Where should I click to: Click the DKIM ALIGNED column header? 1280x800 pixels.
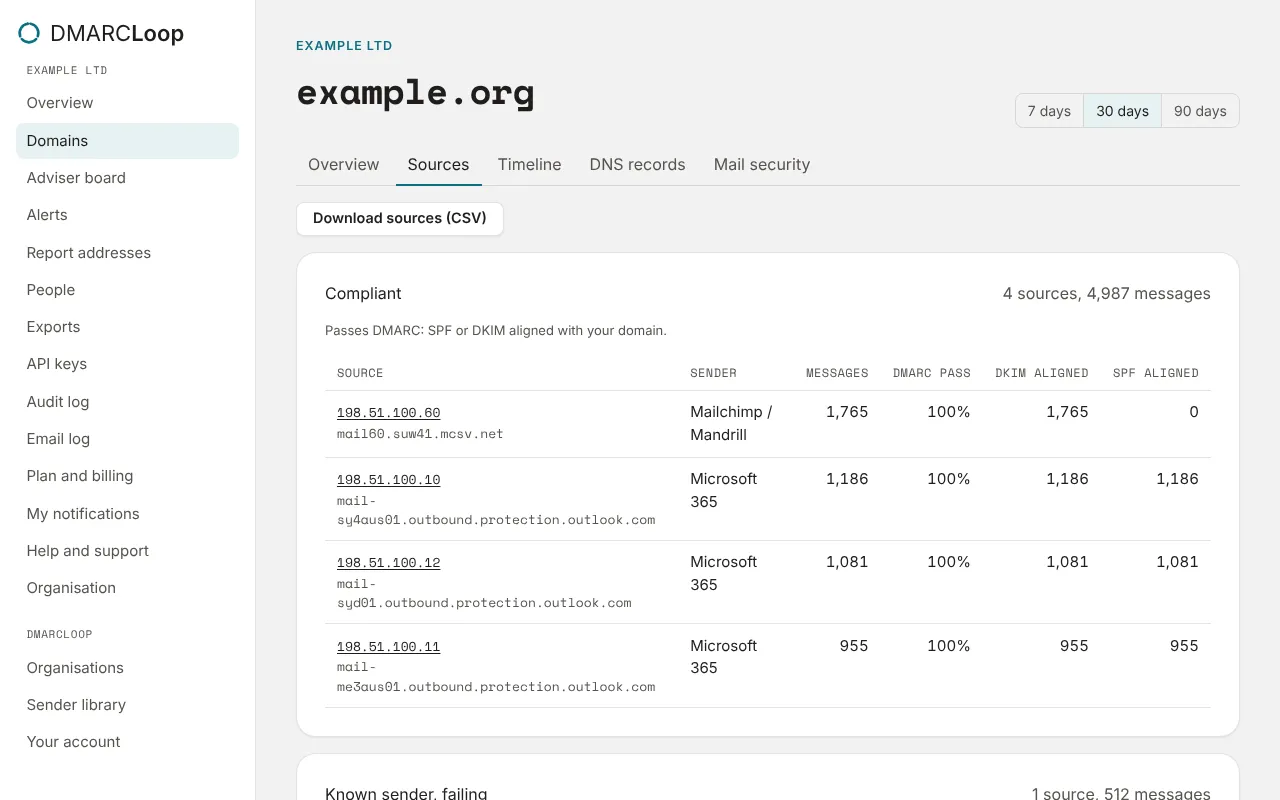tap(1042, 373)
